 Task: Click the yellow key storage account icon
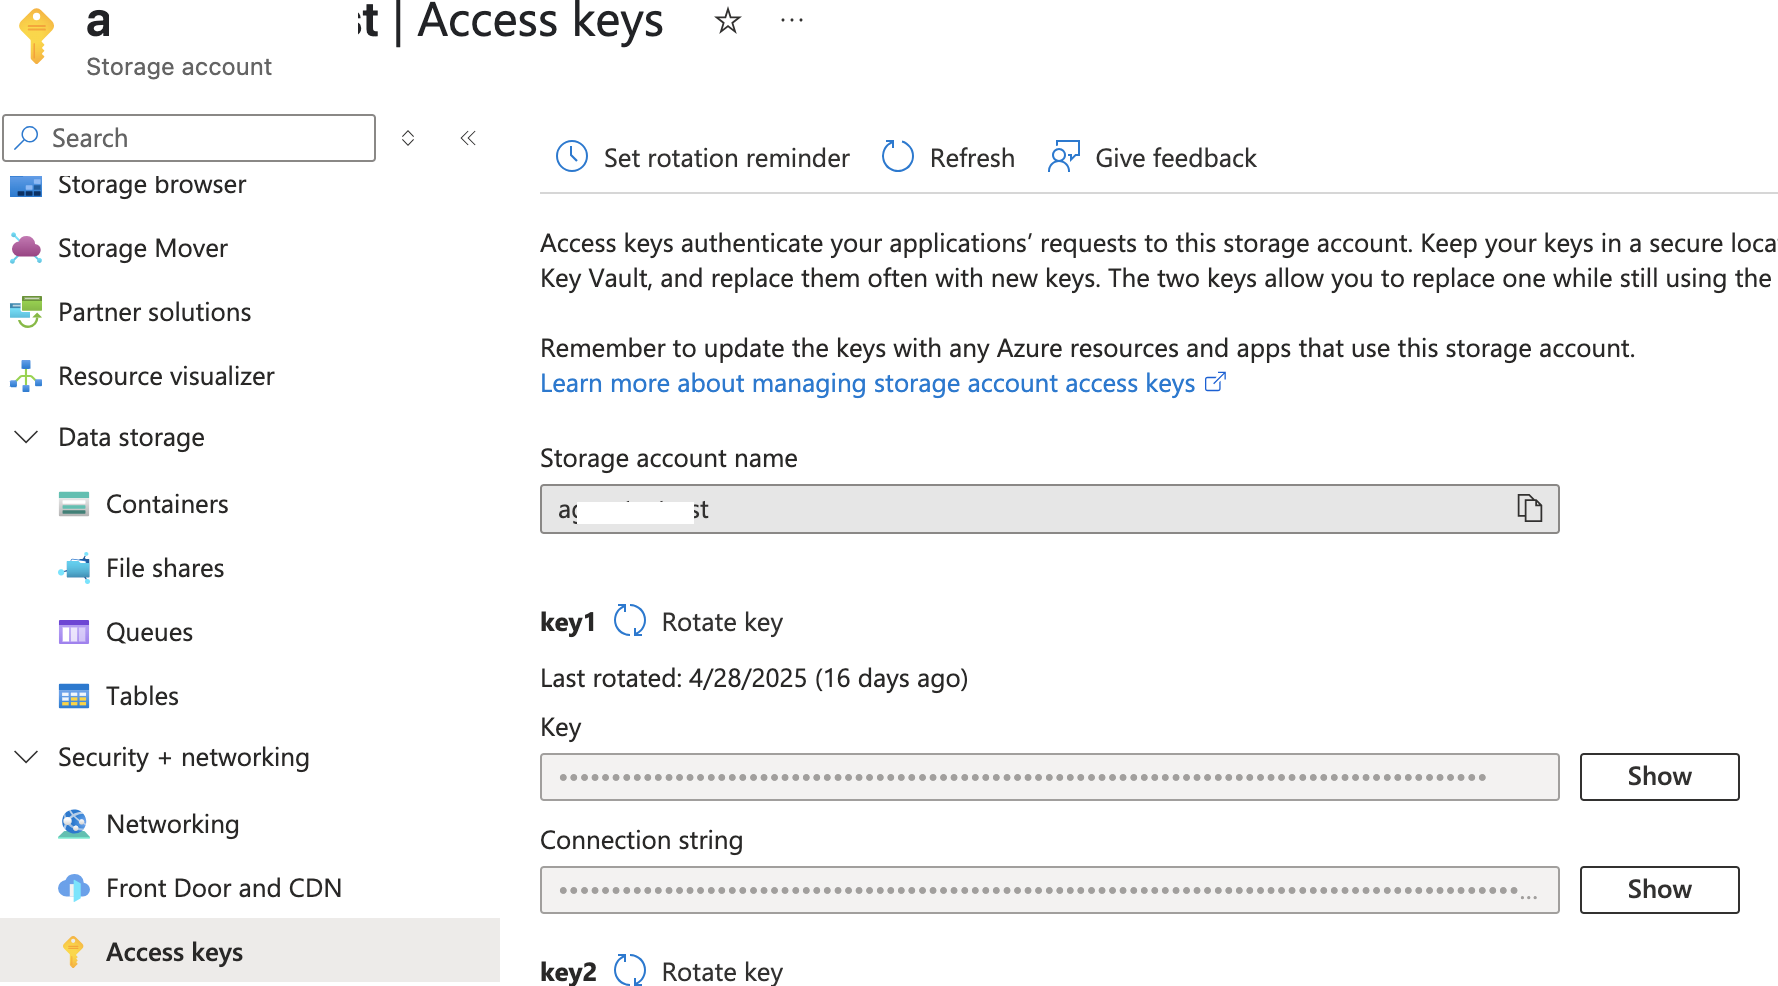point(37,36)
